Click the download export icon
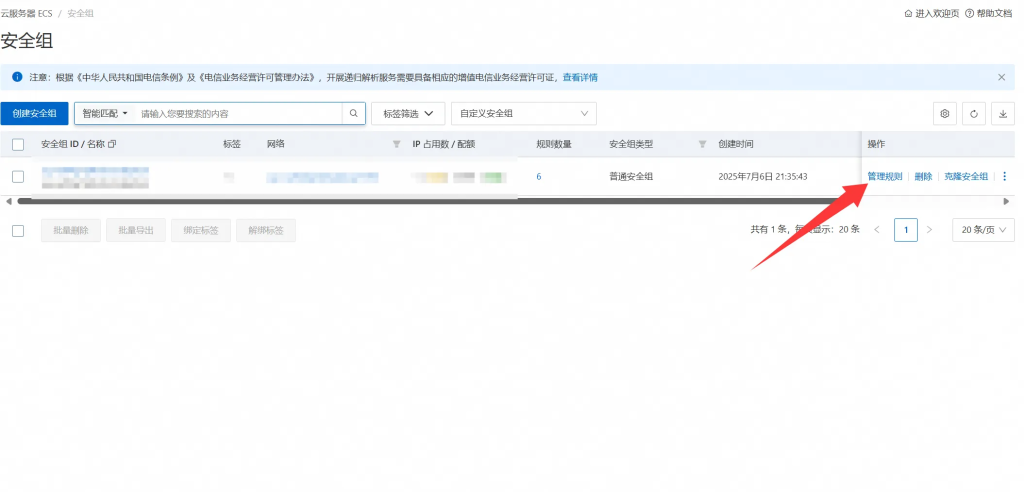Screen dimensions: 1024x492 coord(1002,114)
